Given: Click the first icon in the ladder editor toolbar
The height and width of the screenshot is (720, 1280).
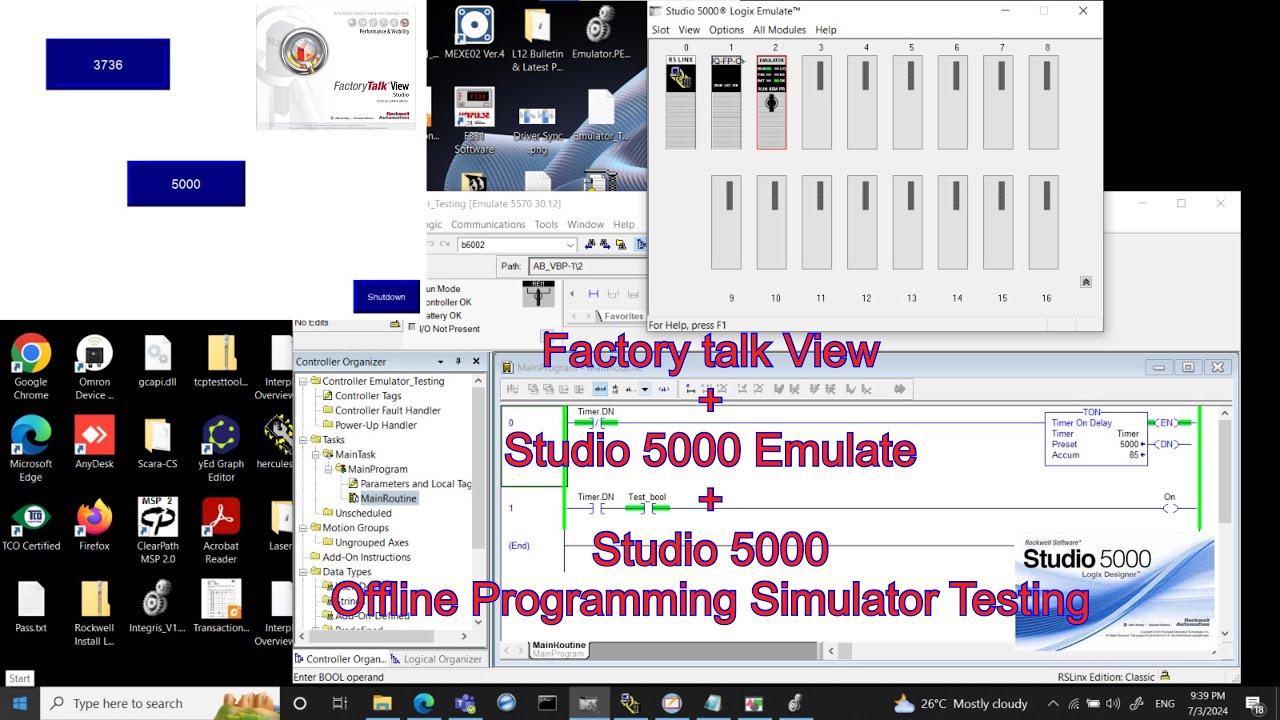Looking at the screenshot, I should point(513,389).
